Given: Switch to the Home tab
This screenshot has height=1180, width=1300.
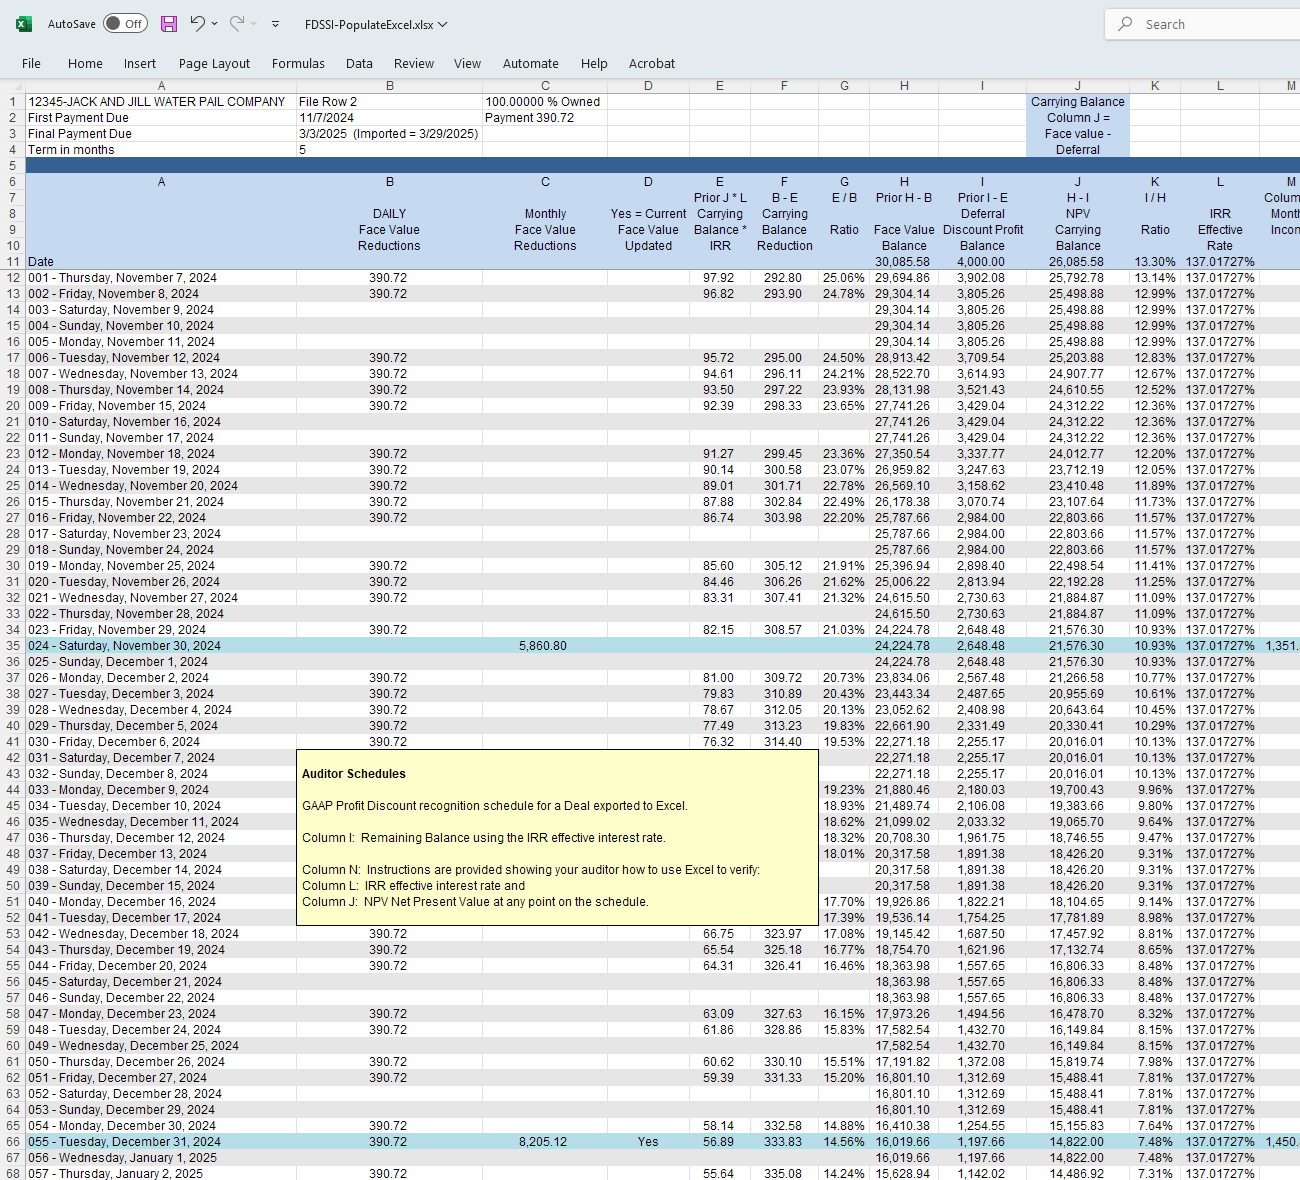Looking at the screenshot, I should [85, 63].
